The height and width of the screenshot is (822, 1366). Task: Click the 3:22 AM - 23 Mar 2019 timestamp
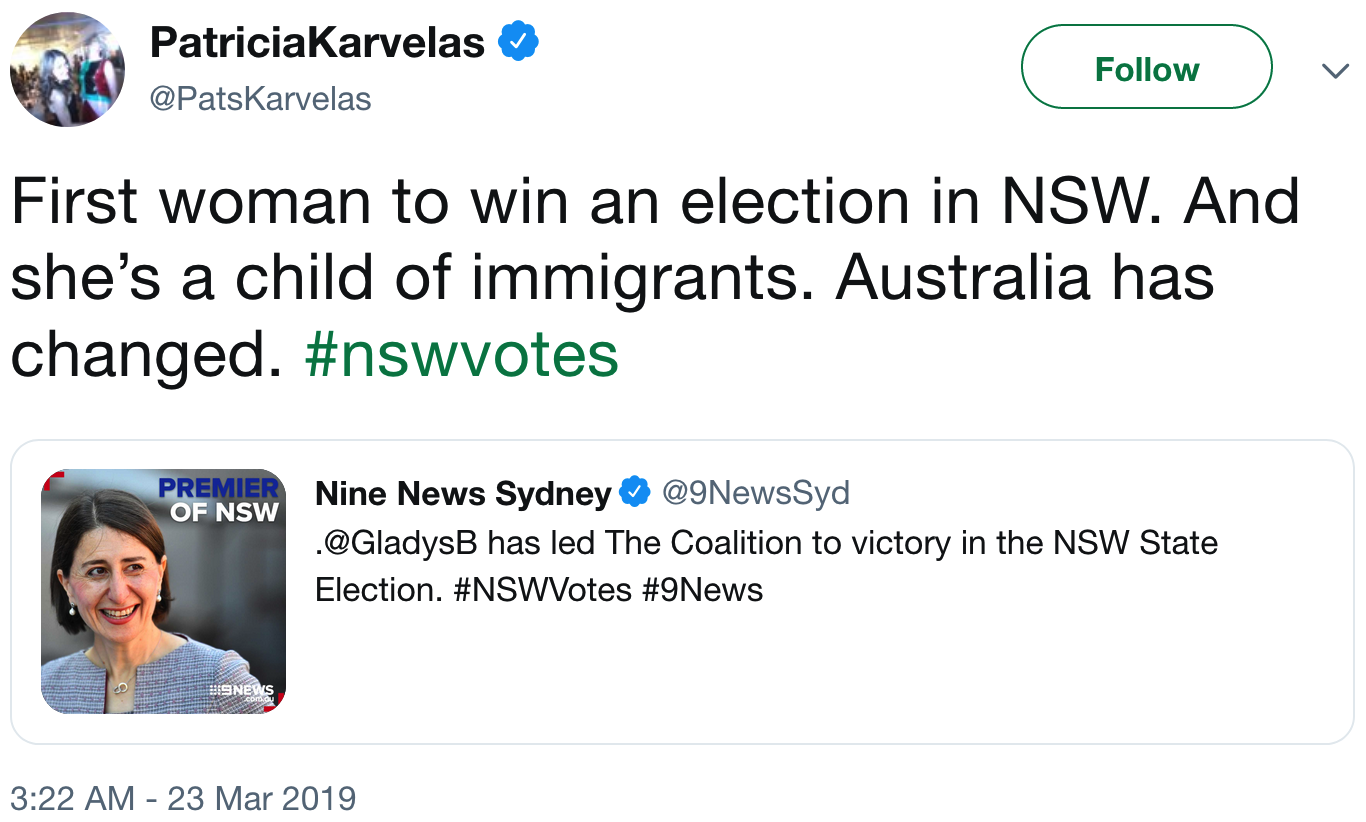coord(183,798)
